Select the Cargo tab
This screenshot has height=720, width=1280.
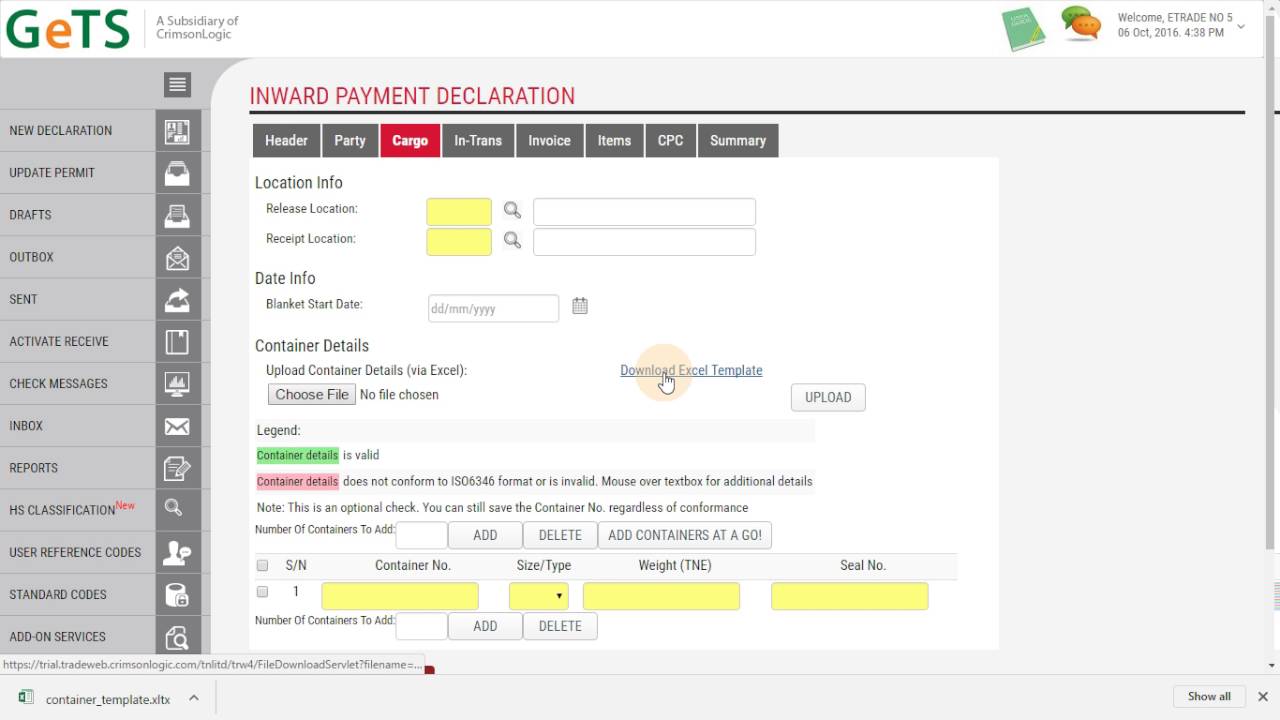point(410,140)
